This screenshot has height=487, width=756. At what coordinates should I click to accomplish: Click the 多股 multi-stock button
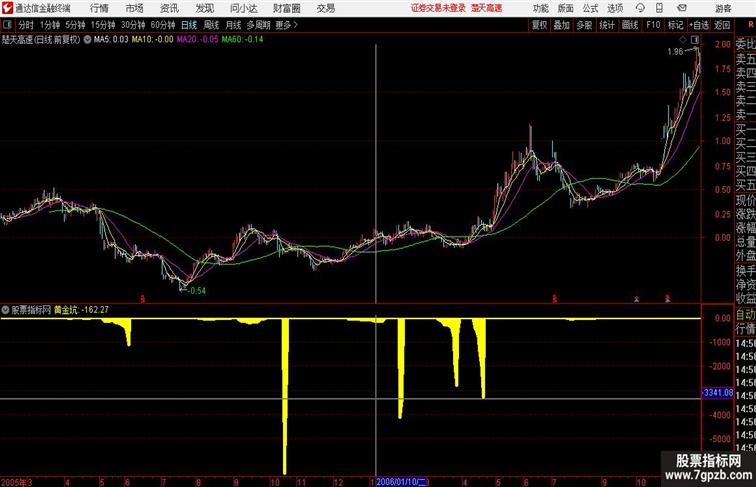click(x=584, y=25)
